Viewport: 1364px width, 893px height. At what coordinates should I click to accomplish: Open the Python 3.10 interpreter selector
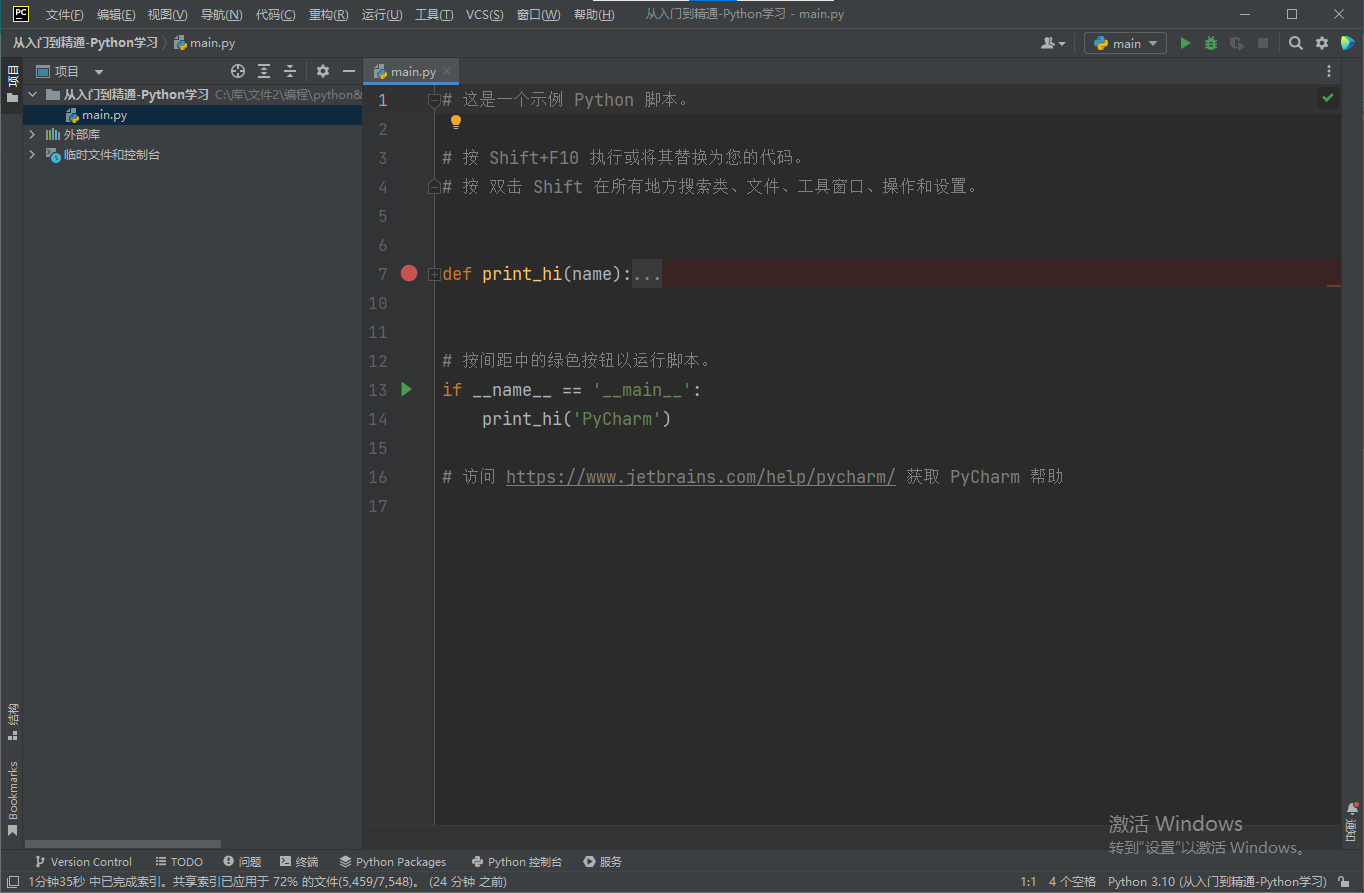[1217, 882]
